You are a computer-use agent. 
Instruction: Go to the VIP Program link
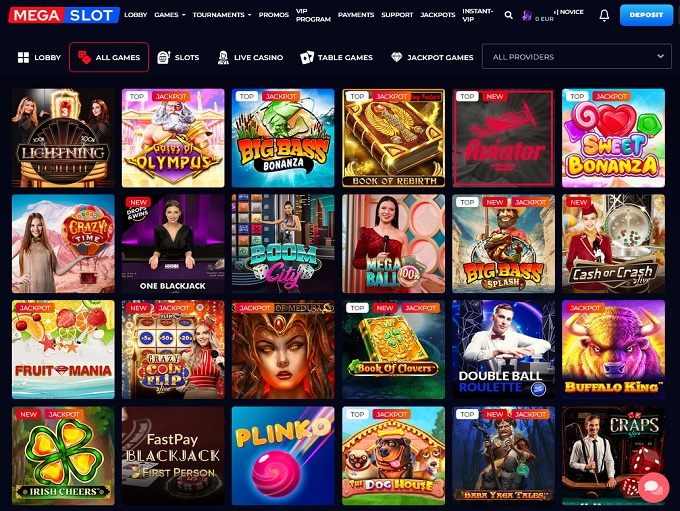coord(313,15)
